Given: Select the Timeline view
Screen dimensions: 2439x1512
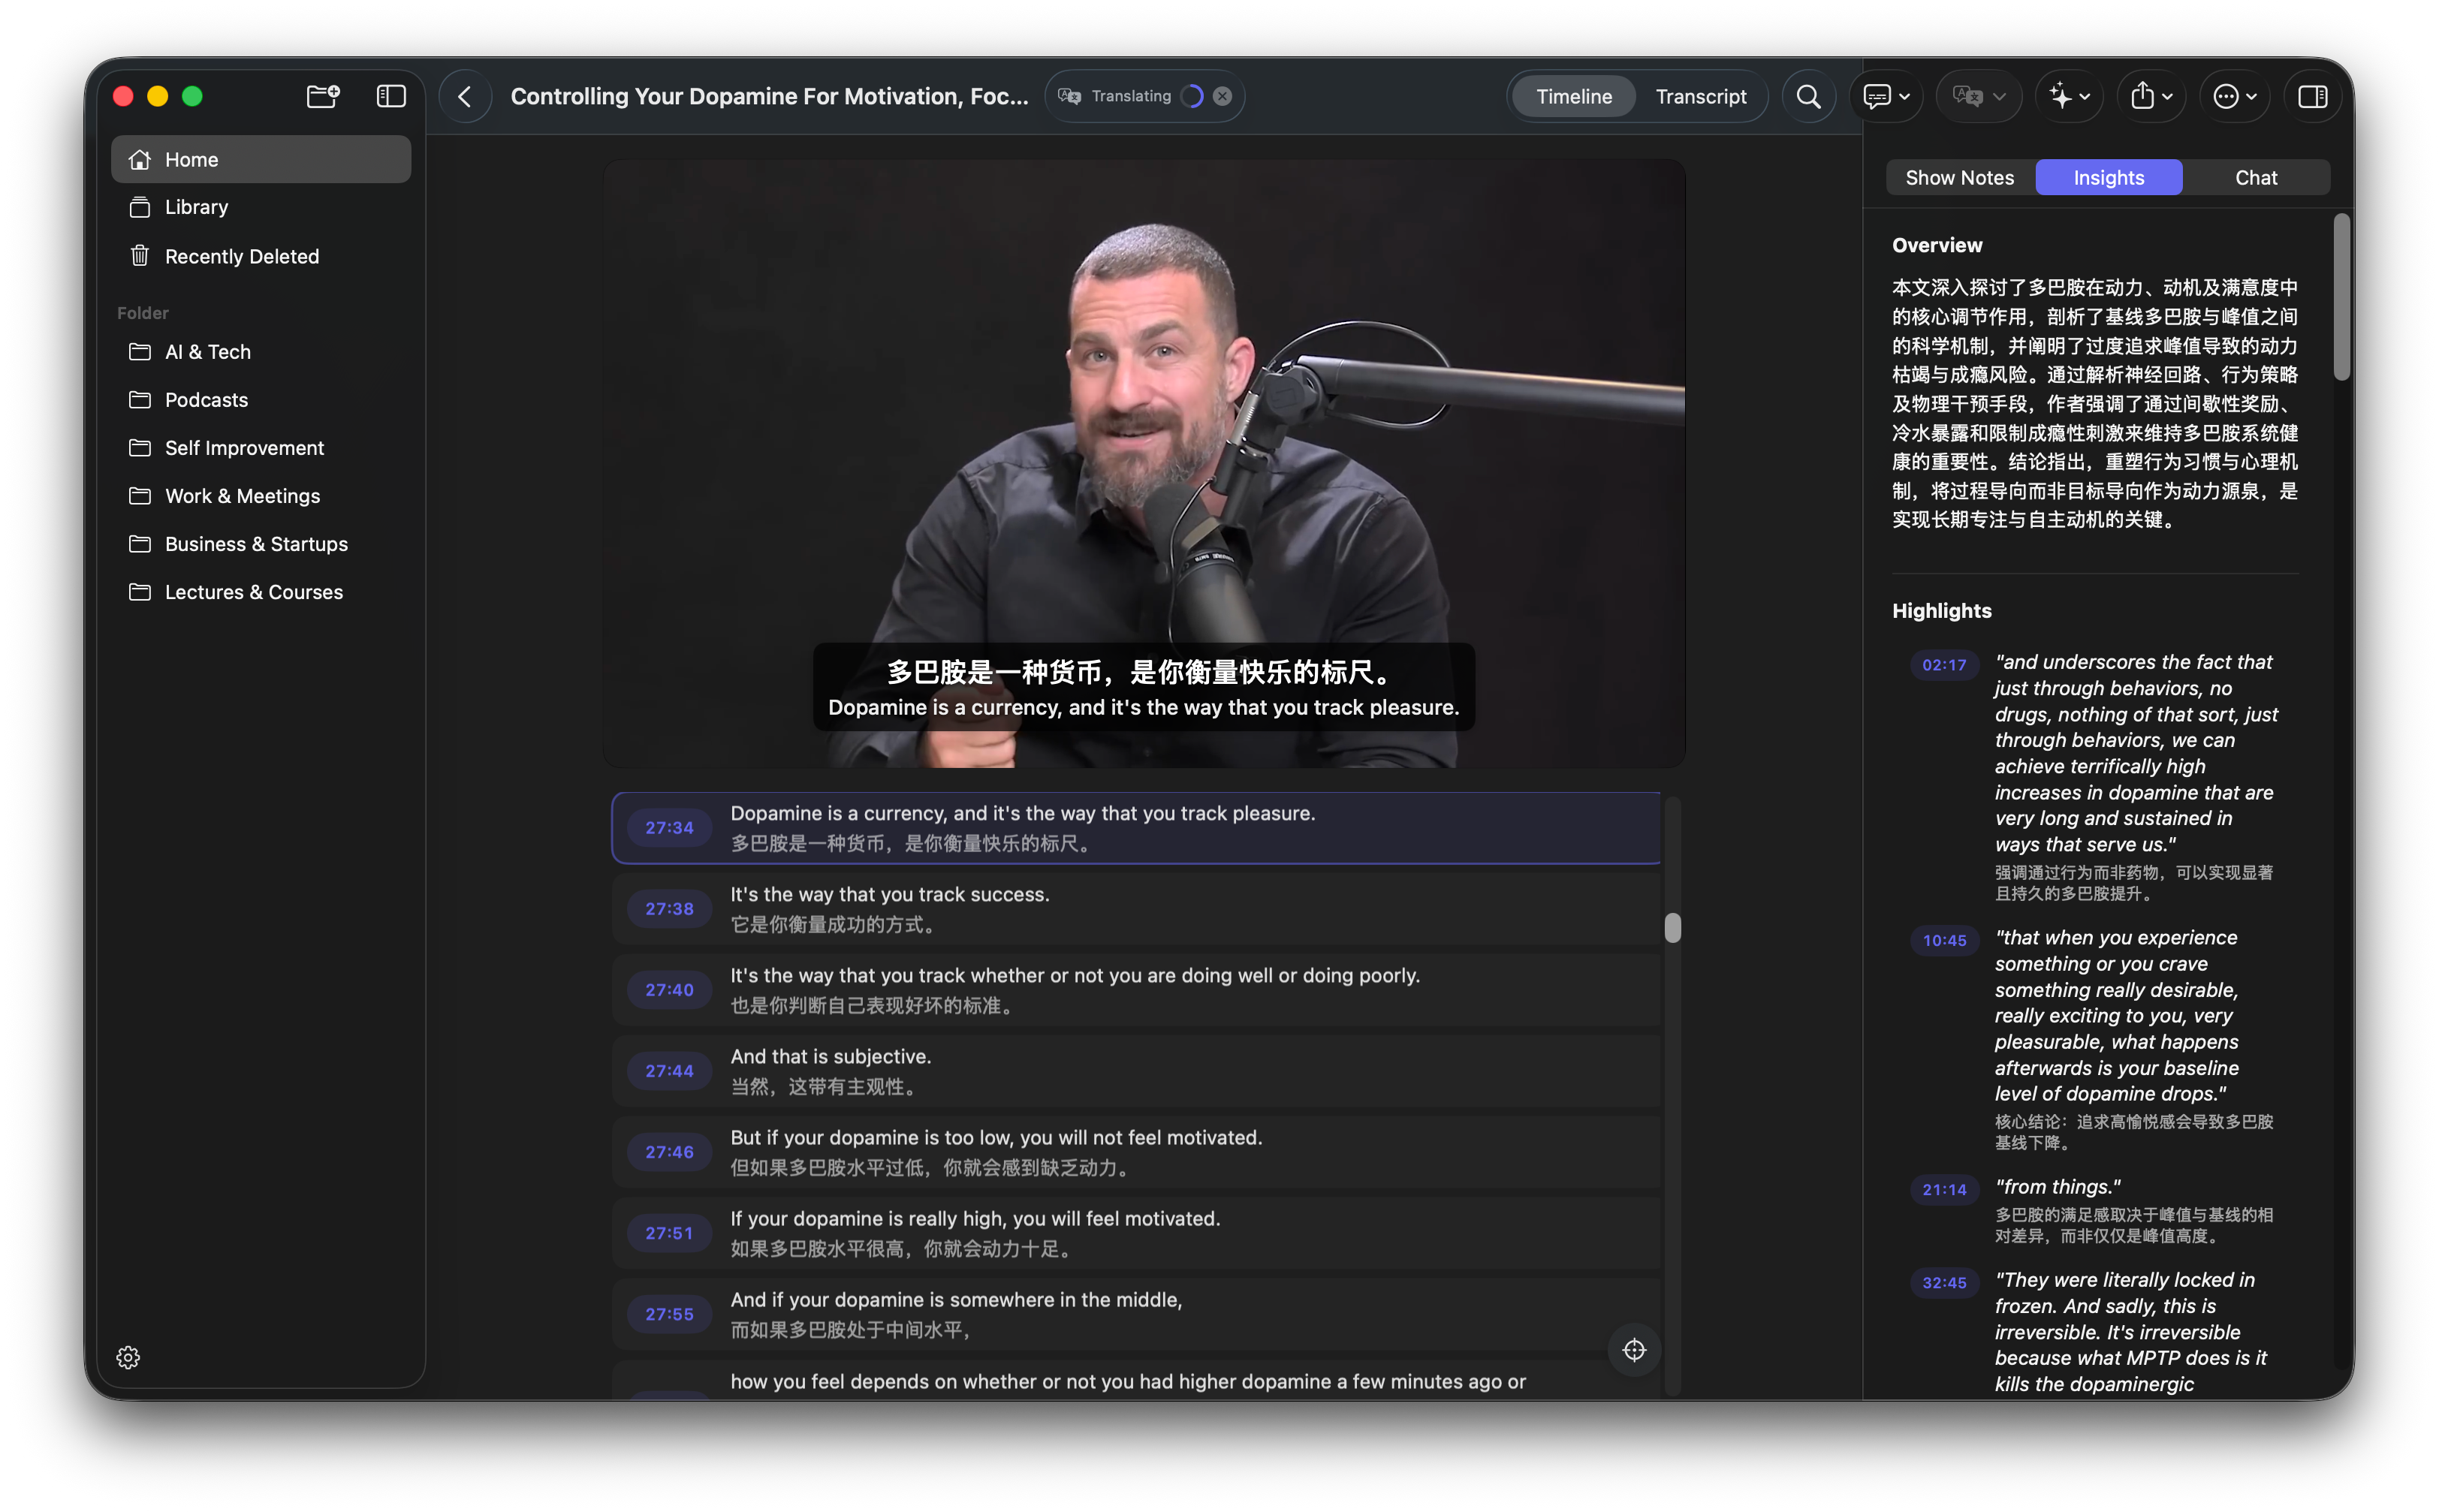Looking at the screenshot, I should 1573,96.
